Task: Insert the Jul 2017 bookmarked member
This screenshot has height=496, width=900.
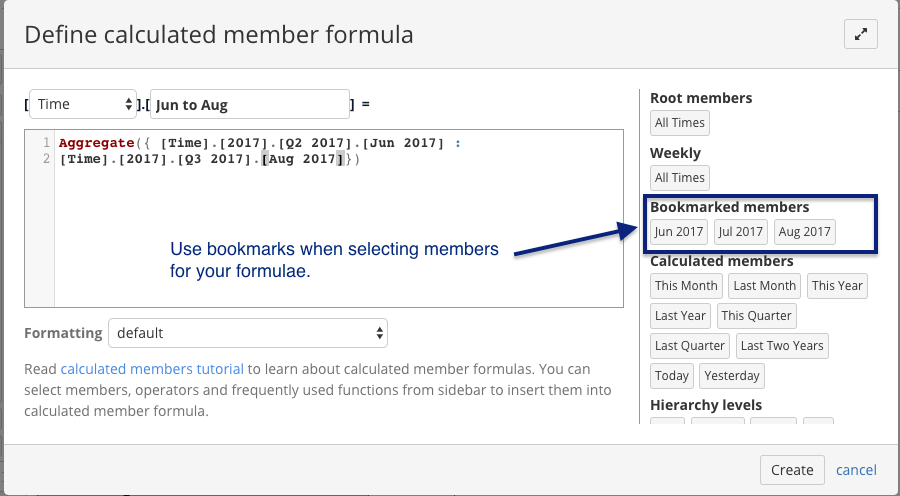Action: (741, 232)
